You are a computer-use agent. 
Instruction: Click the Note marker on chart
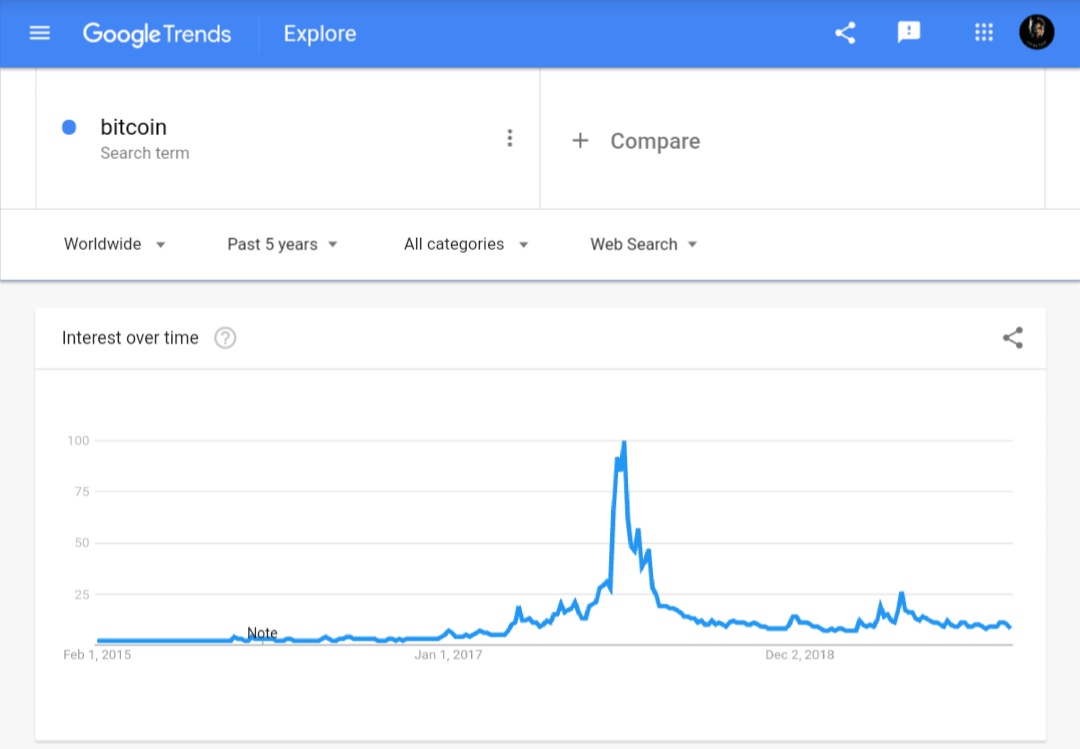tap(262, 633)
